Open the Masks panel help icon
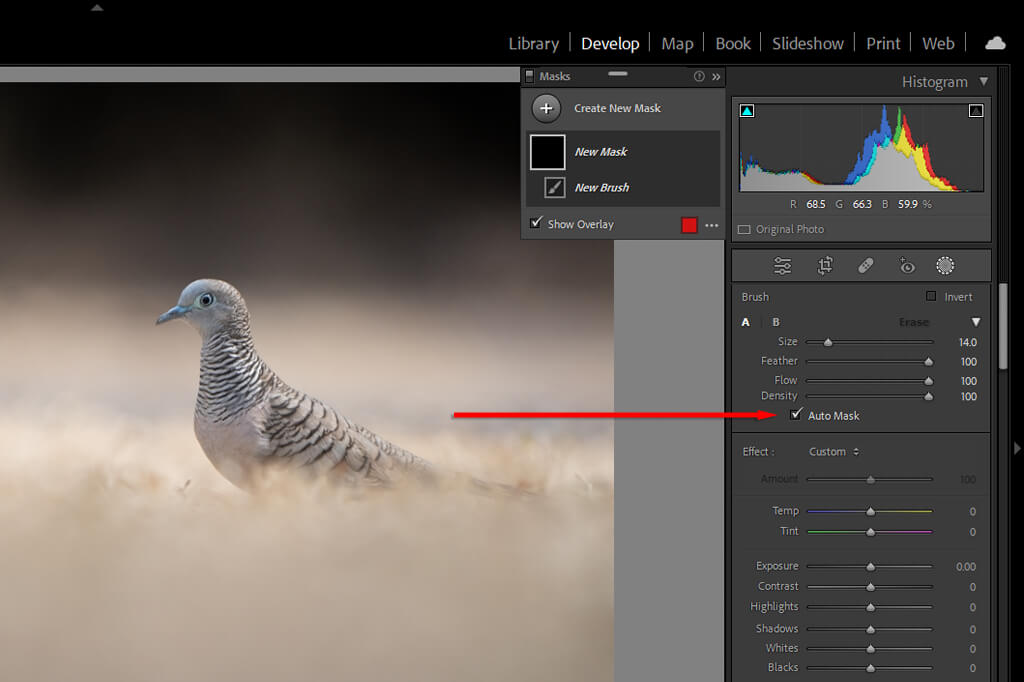 699,76
